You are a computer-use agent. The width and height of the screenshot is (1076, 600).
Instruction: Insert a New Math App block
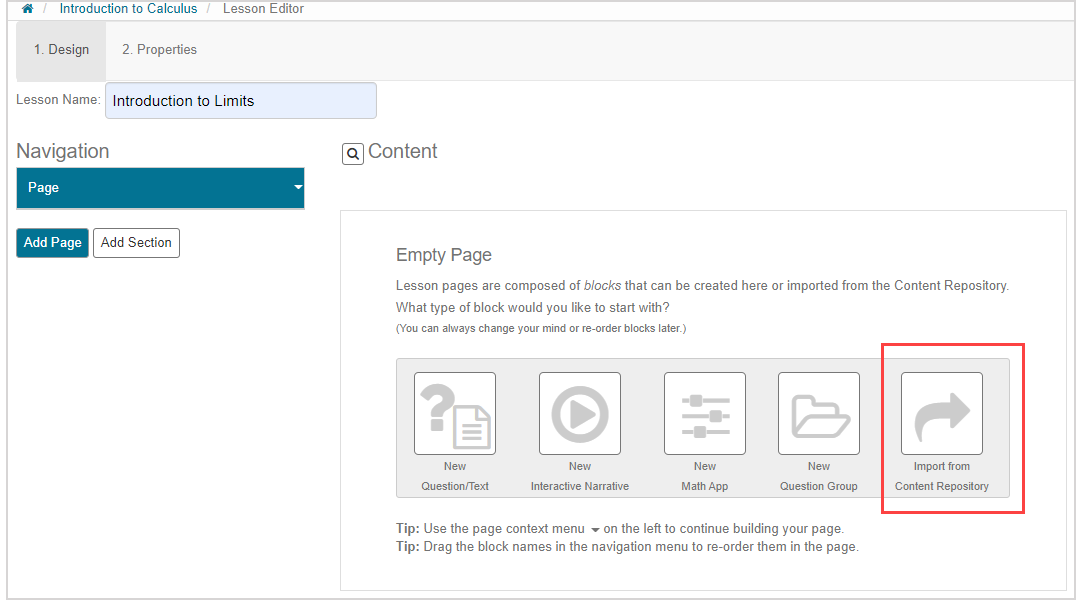tap(705, 414)
